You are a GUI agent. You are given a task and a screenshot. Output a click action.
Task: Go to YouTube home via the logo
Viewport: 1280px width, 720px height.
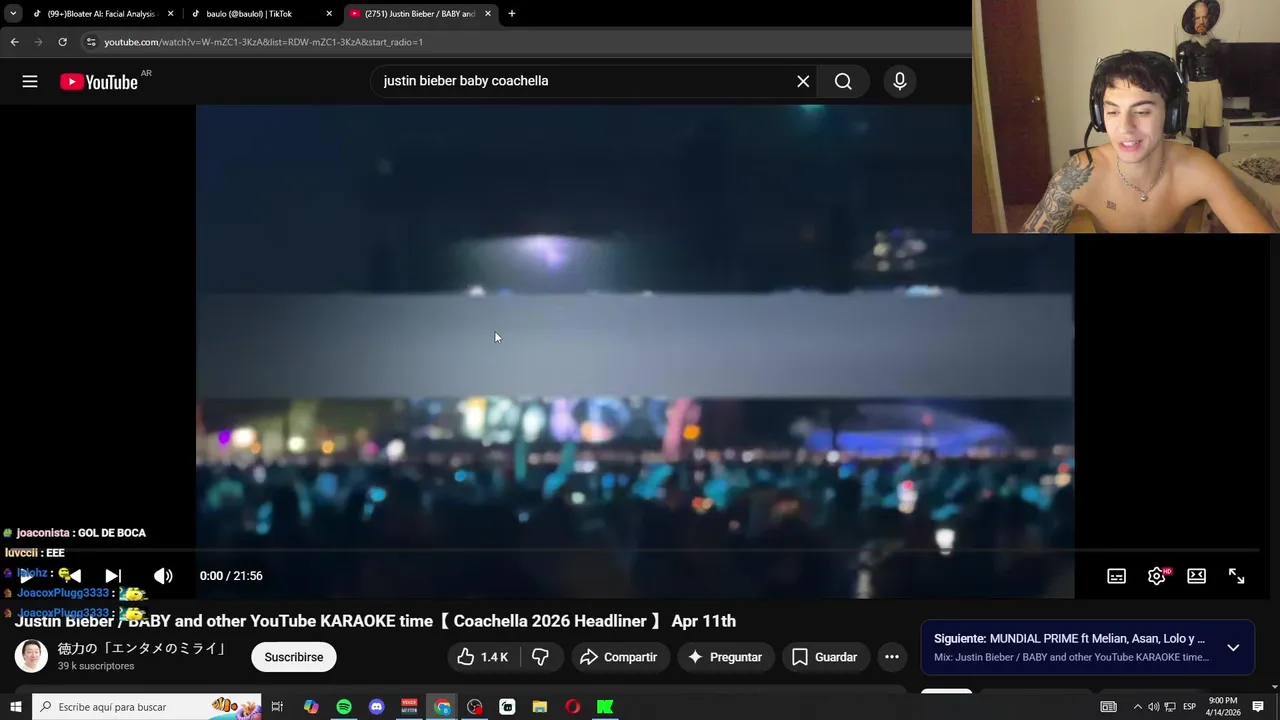(x=99, y=82)
